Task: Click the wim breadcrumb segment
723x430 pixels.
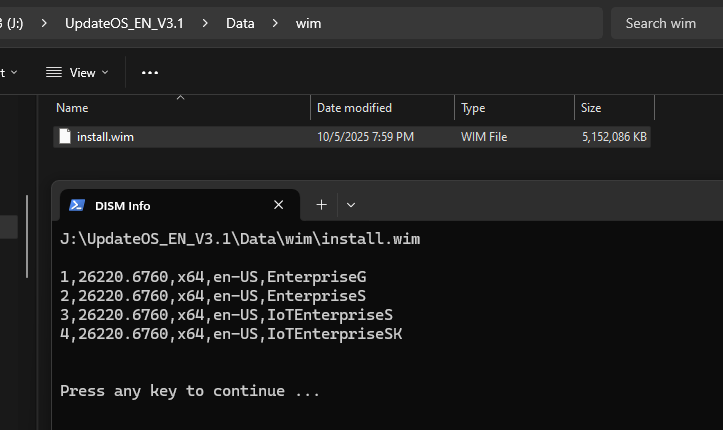Action: [x=309, y=22]
